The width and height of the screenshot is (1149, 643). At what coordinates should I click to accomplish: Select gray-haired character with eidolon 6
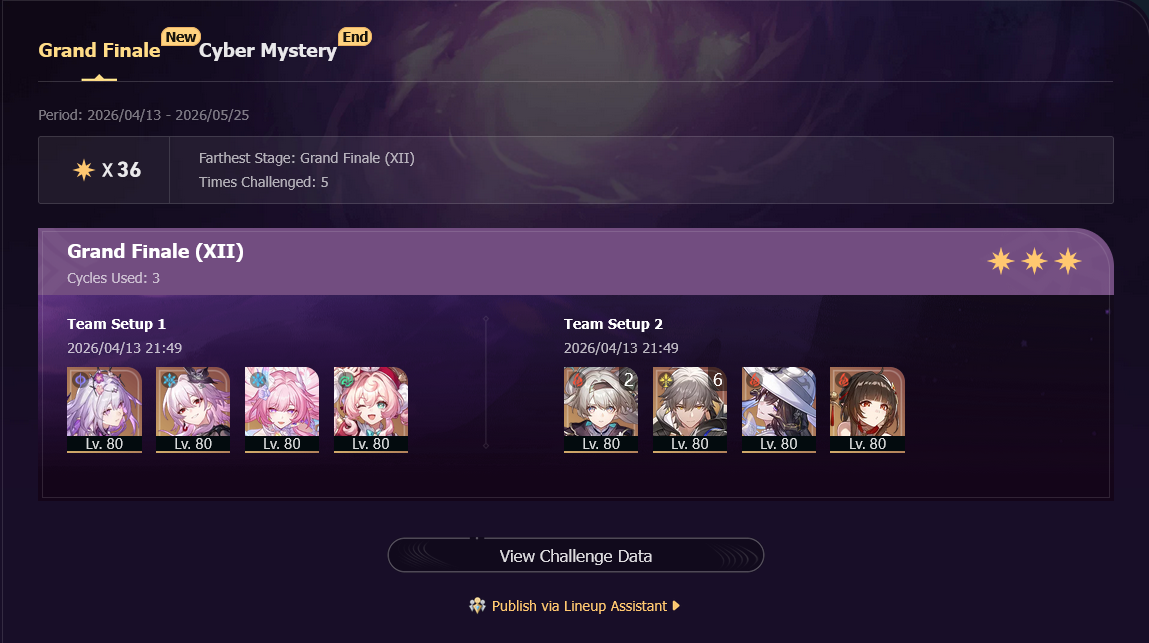(690, 410)
